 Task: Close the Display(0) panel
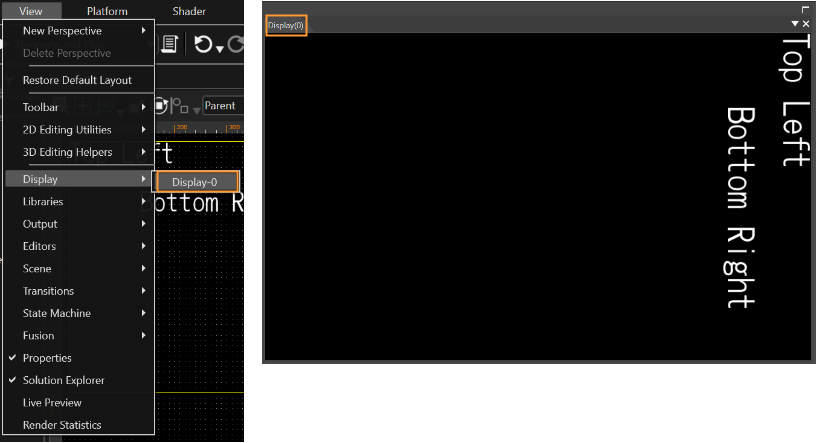(x=806, y=23)
